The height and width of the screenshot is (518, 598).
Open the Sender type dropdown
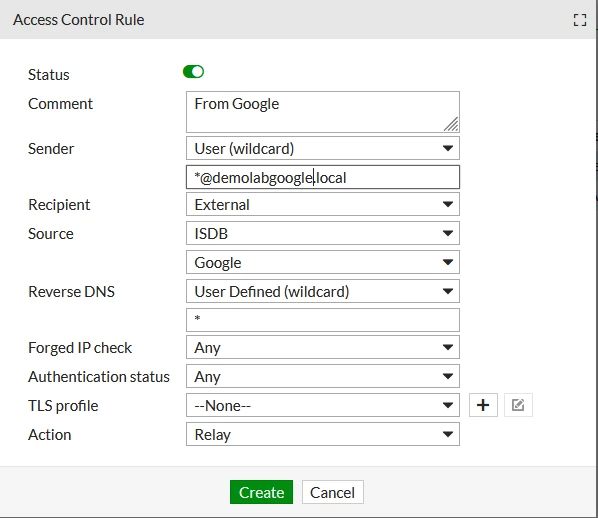coord(323,148)
